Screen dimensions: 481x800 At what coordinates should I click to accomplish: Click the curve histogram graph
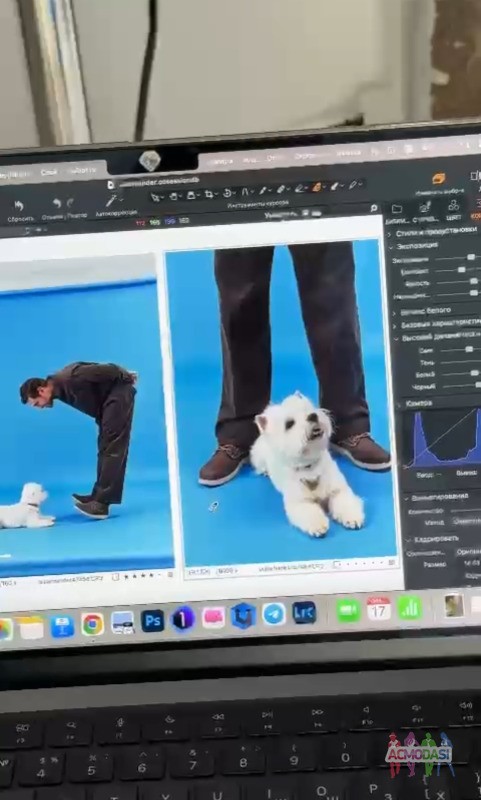[x=443, y=438]
